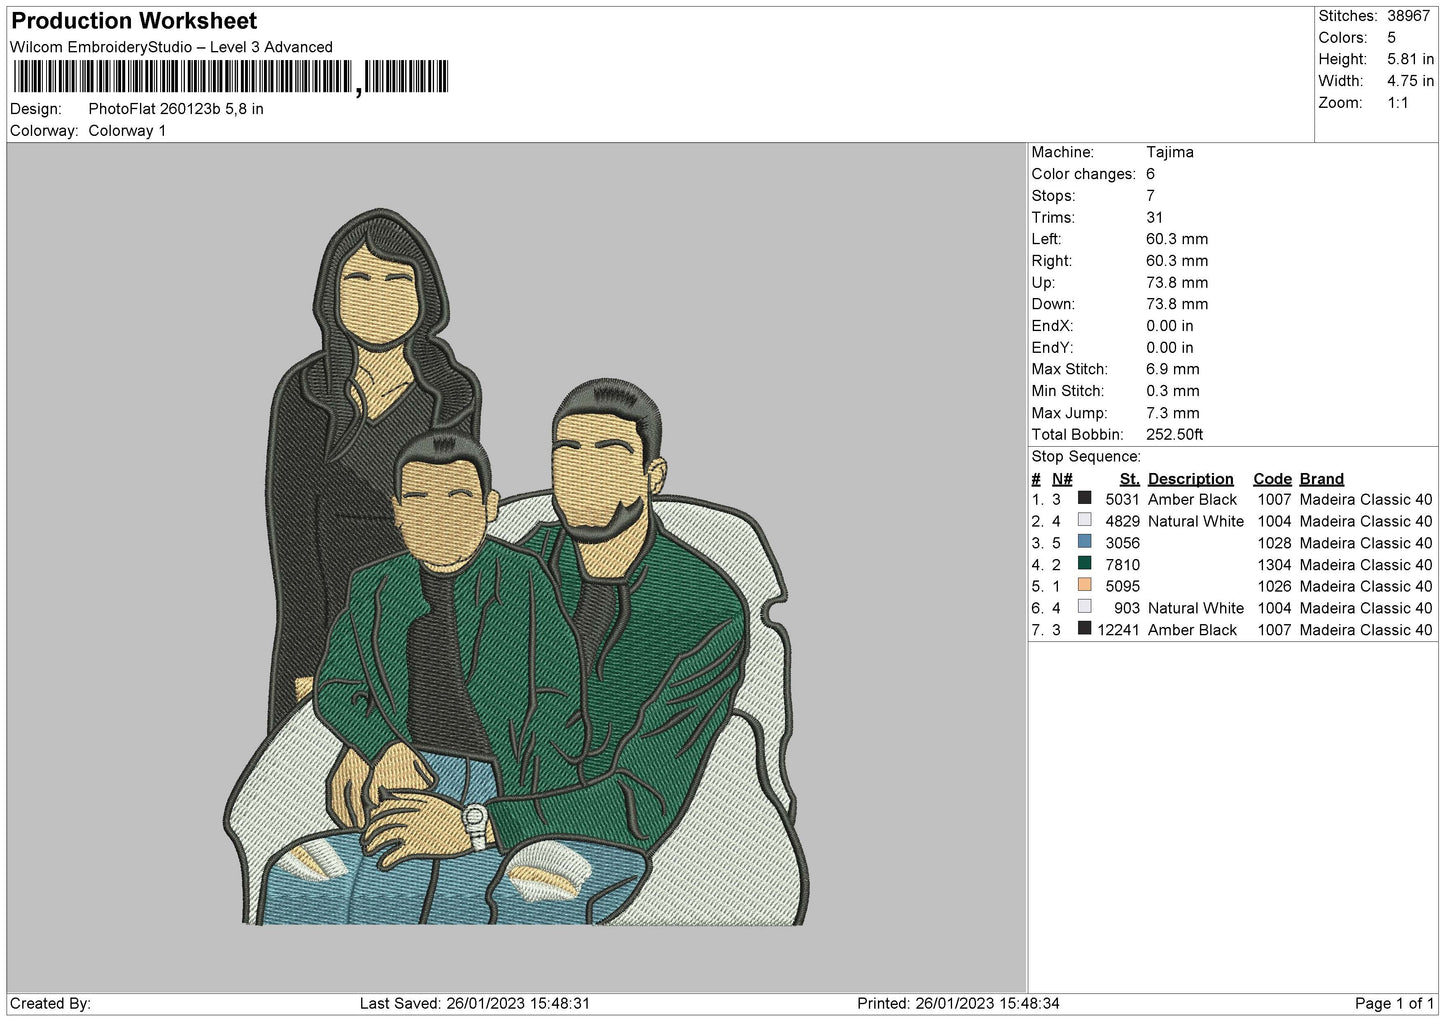Click design name 'PhotoFlat 260123b 5,8 in'

176,109
